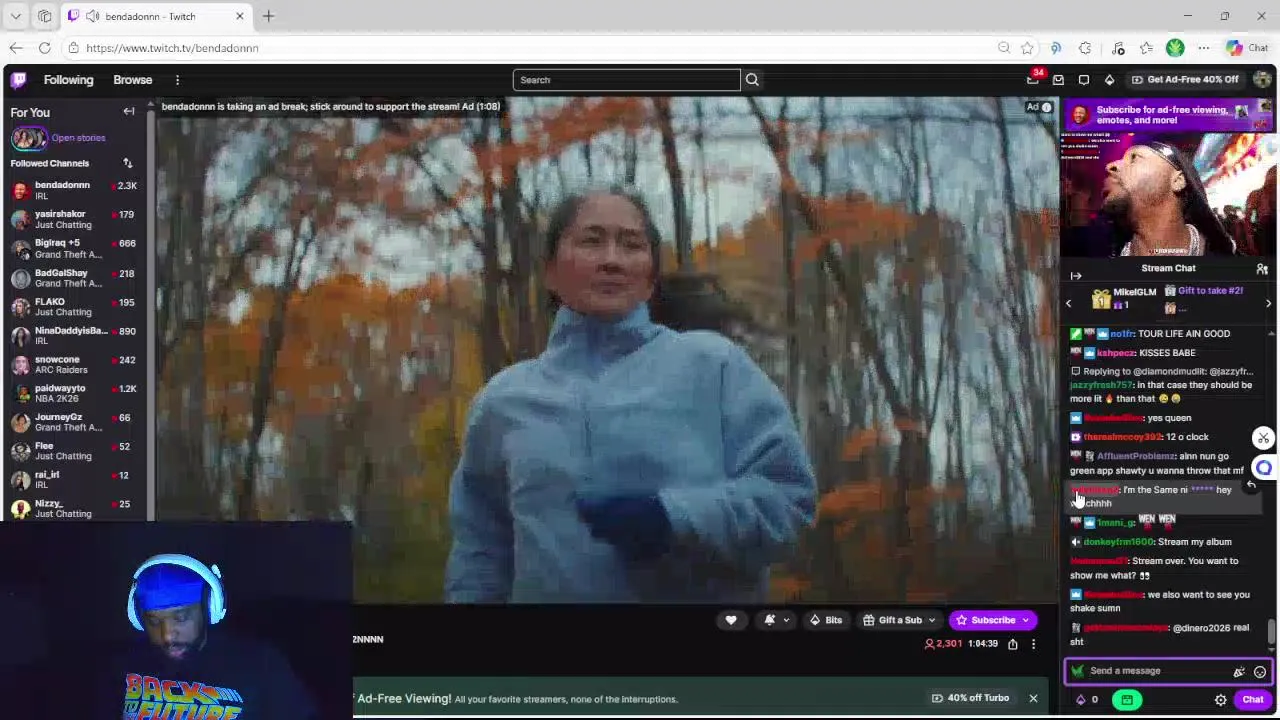
Task: Click the purple Subscribe button
Action: point(992,620)
